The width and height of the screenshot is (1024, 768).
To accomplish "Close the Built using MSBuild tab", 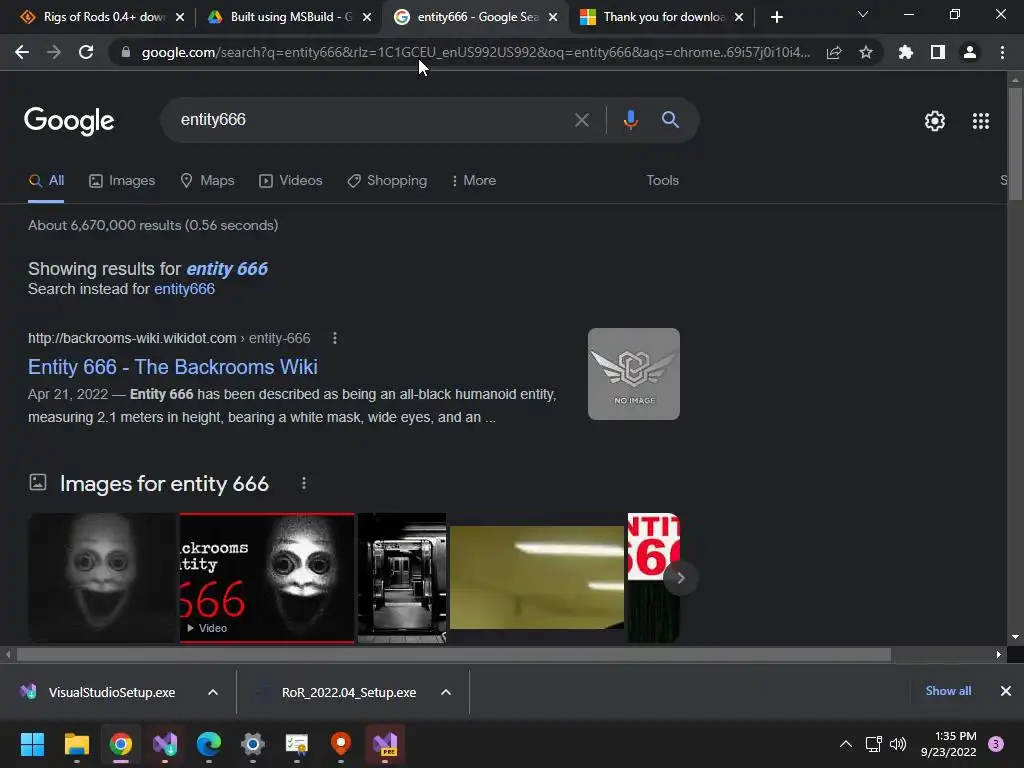I will pyautogui.click(x=367, y=17).
